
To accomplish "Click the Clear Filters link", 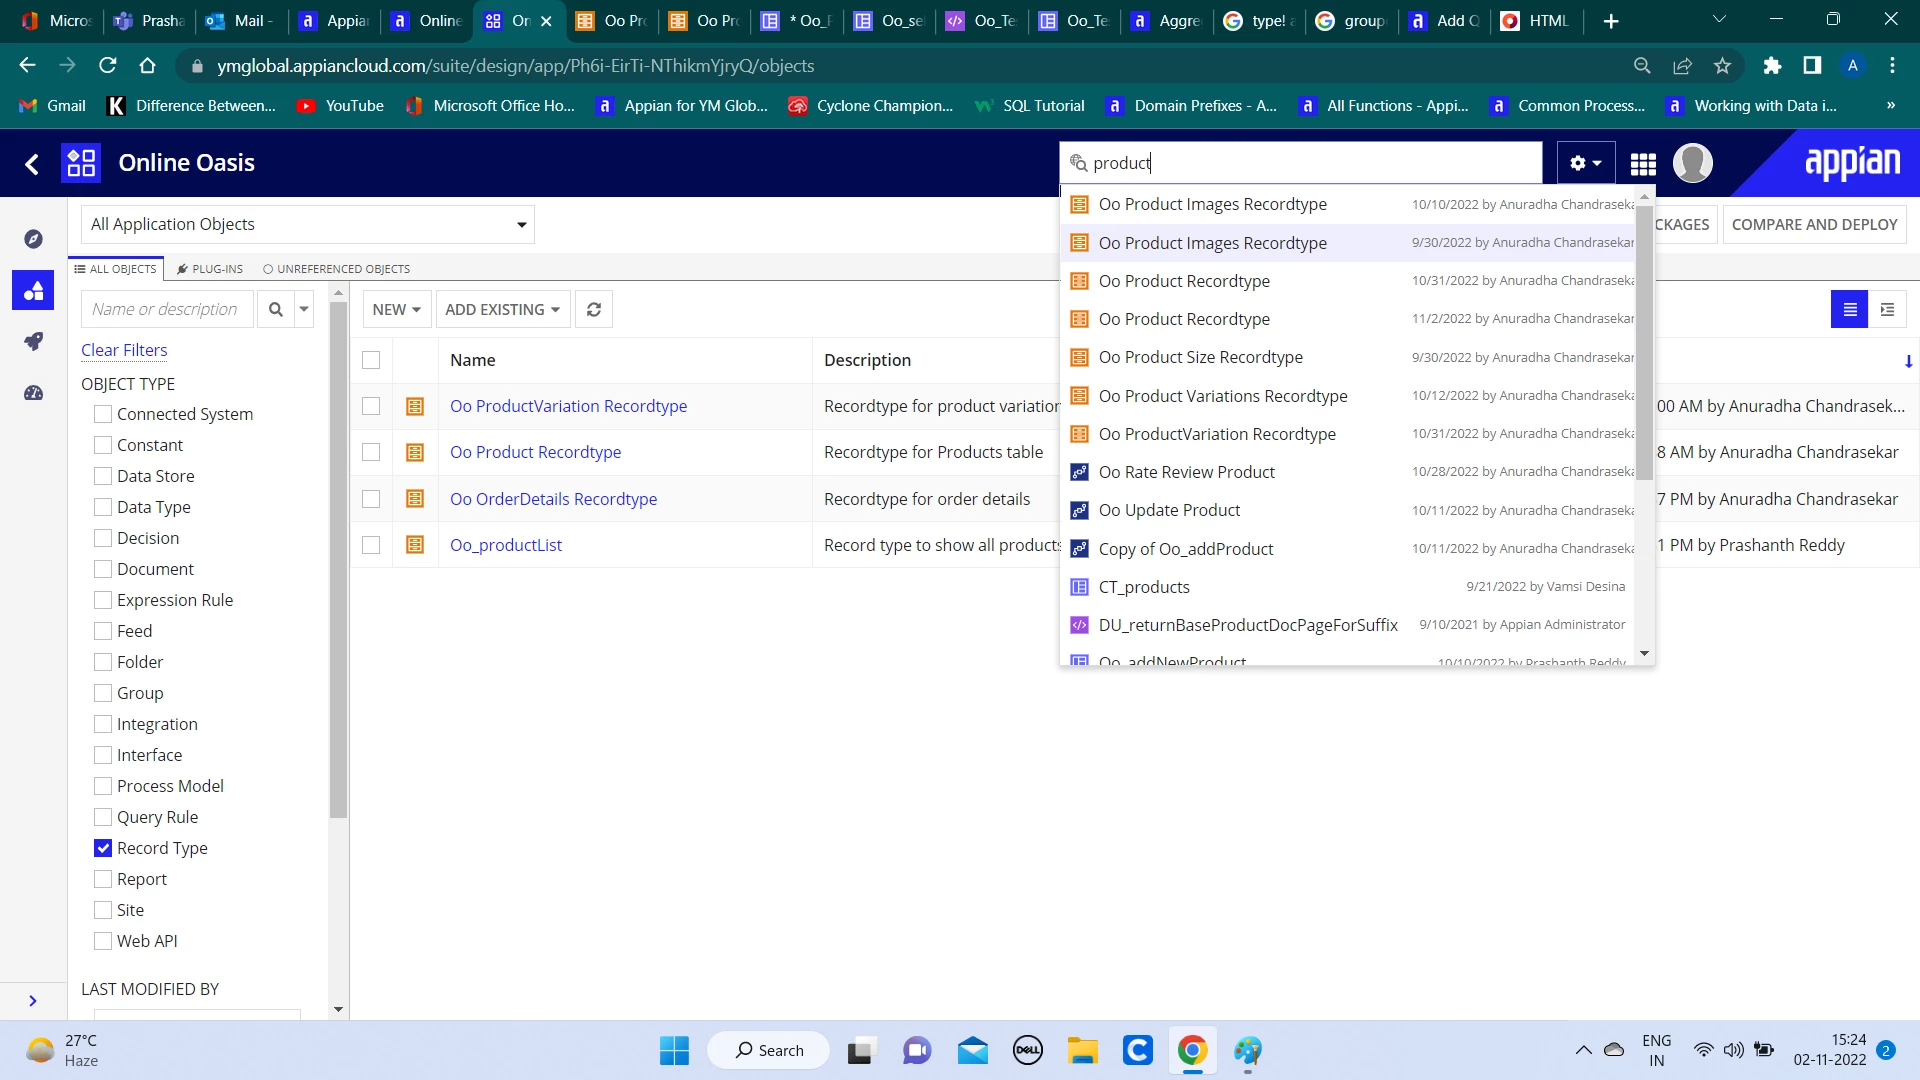I will 124,350.
